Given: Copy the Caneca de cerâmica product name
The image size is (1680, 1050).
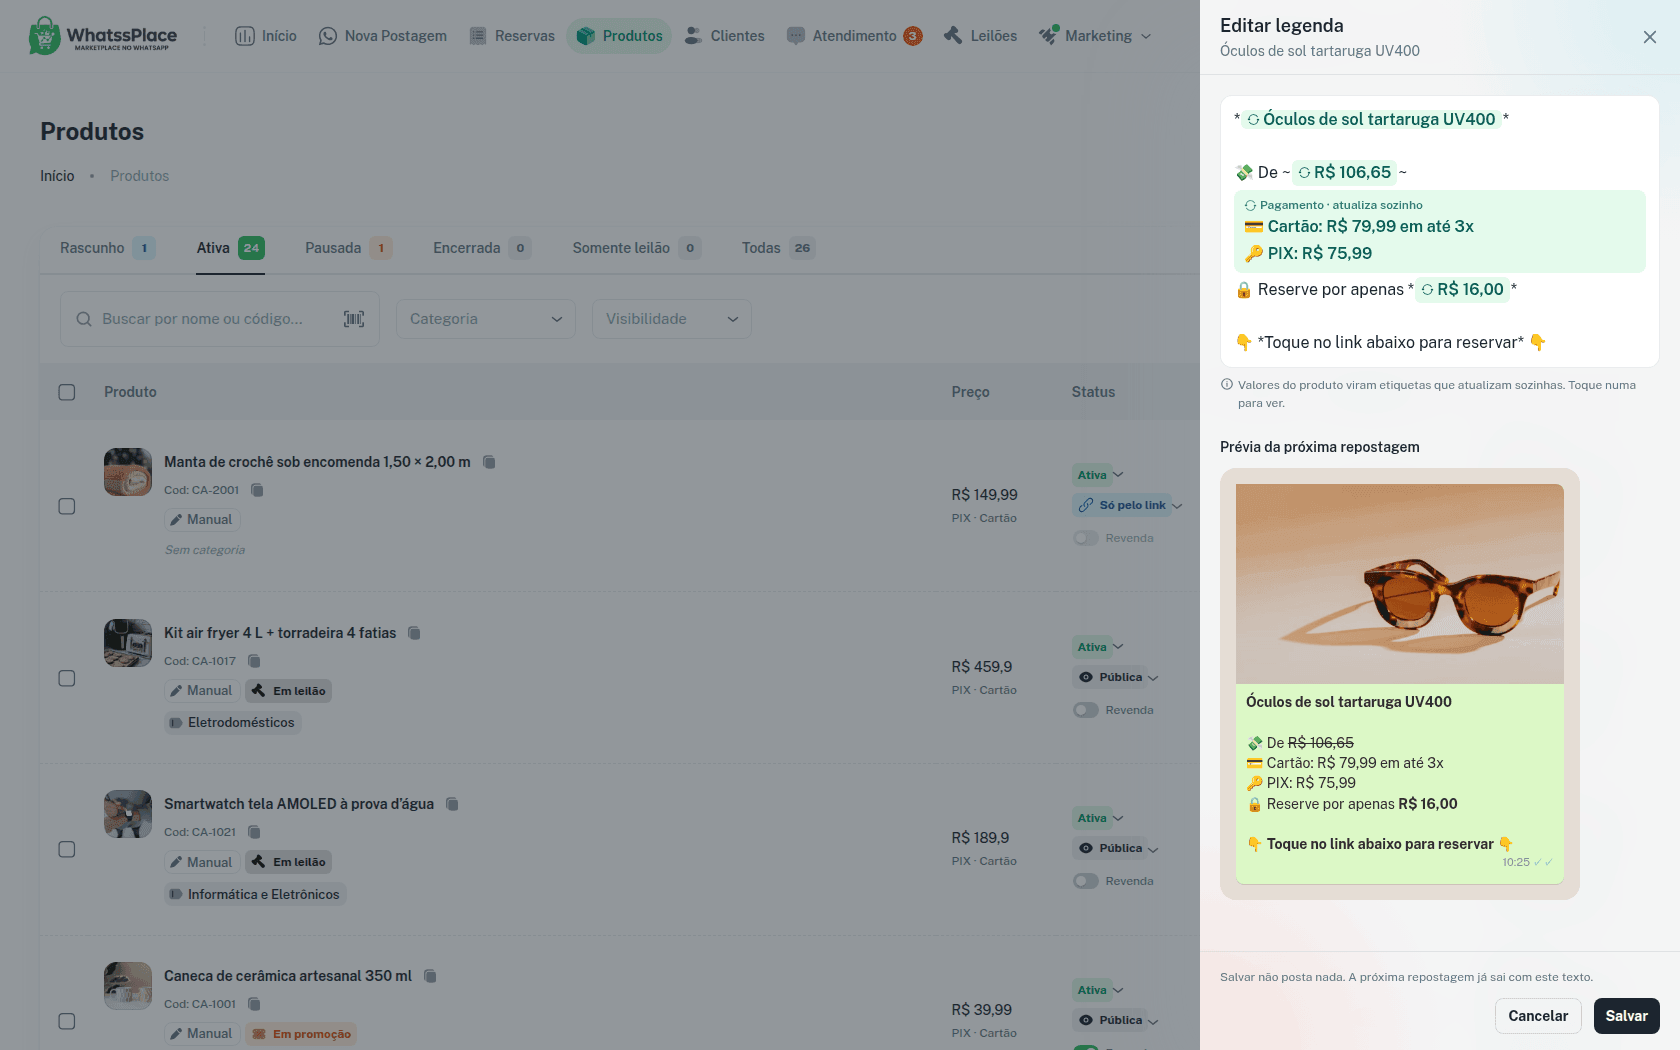Looking at the screenshot, I should (430, 976).
